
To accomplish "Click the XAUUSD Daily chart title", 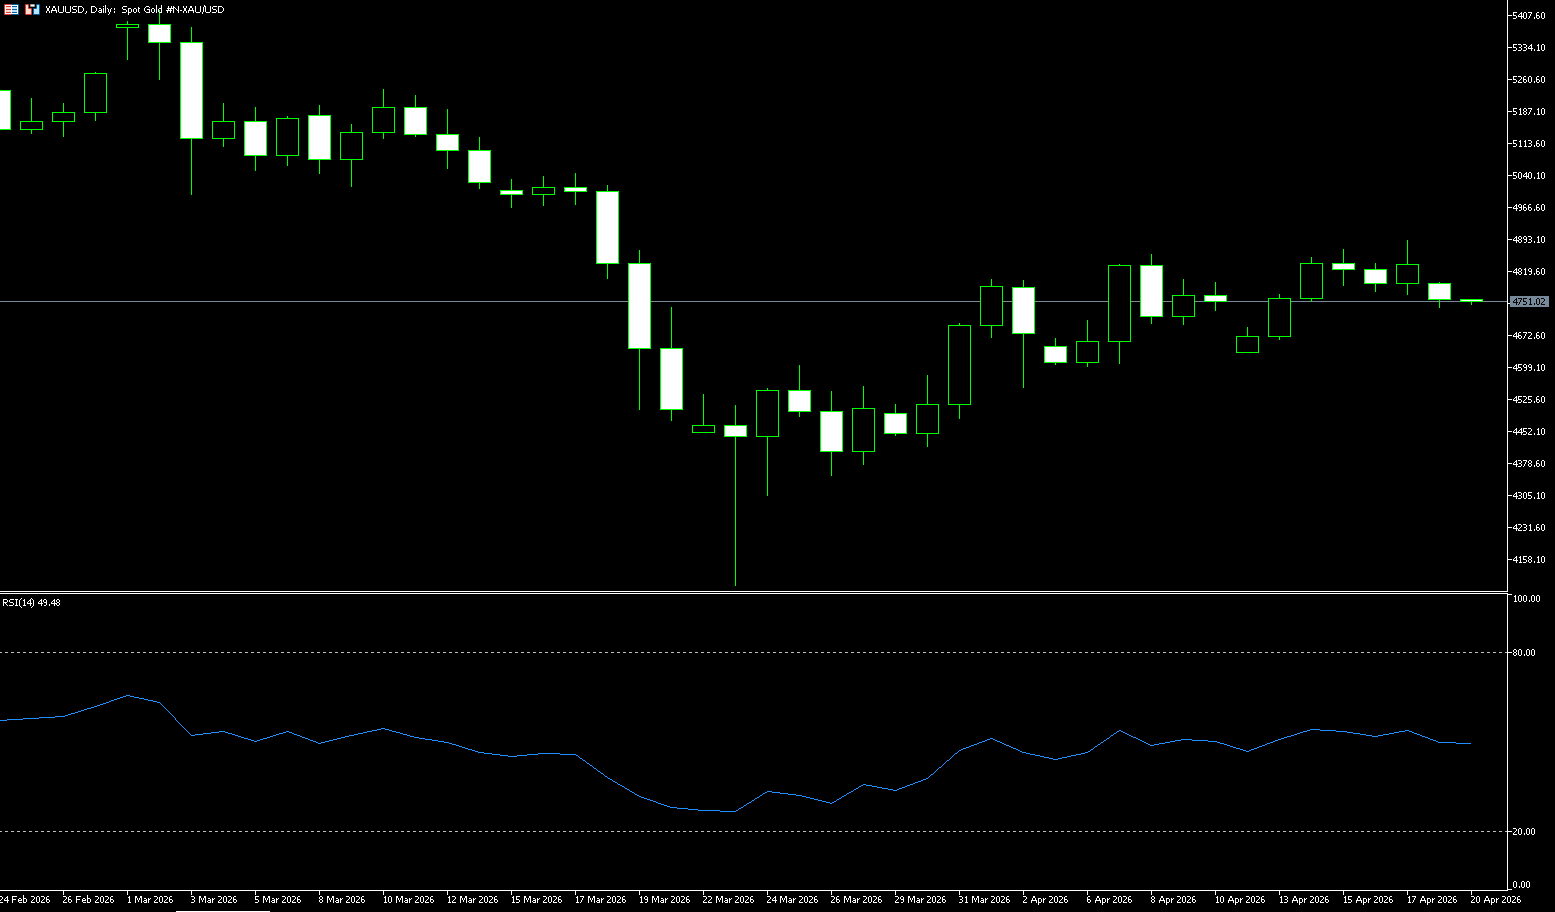I will pos(134,9).
